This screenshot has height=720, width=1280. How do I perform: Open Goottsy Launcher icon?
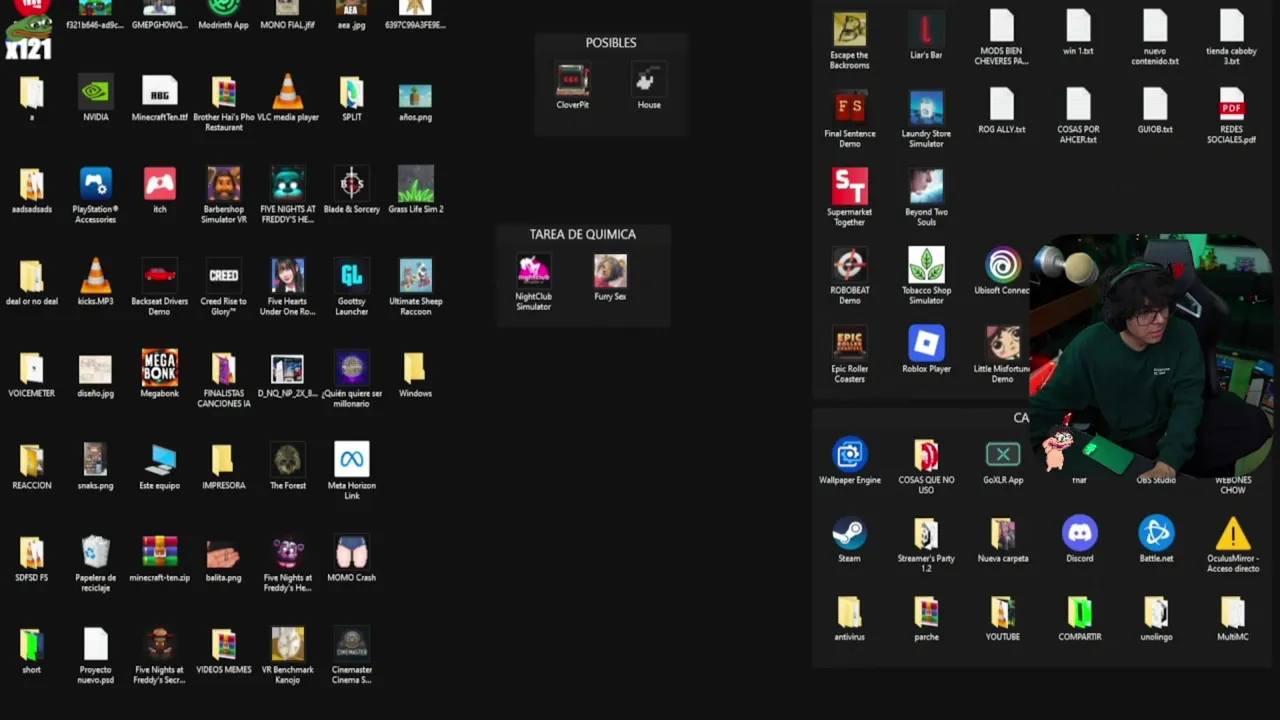pos(352,277)
